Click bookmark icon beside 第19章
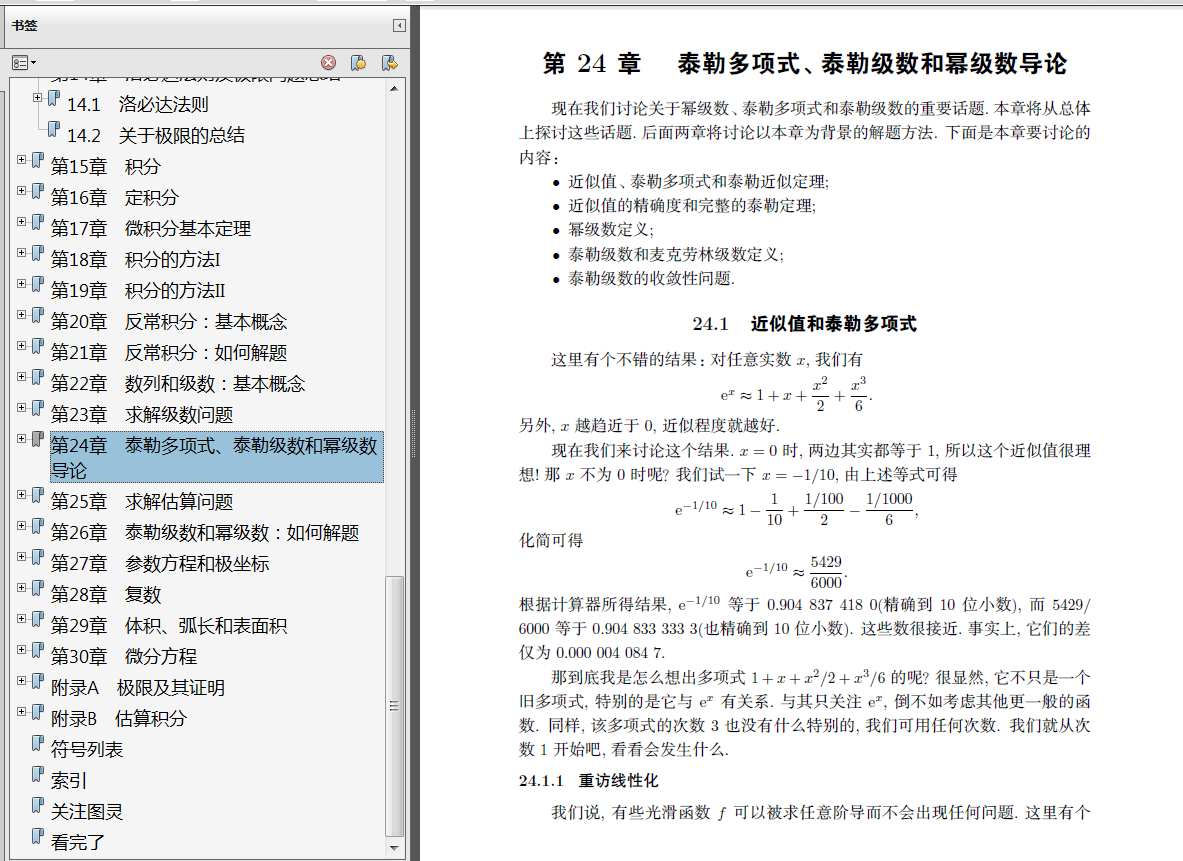1183x861 pixels. [x=38, y=284]
